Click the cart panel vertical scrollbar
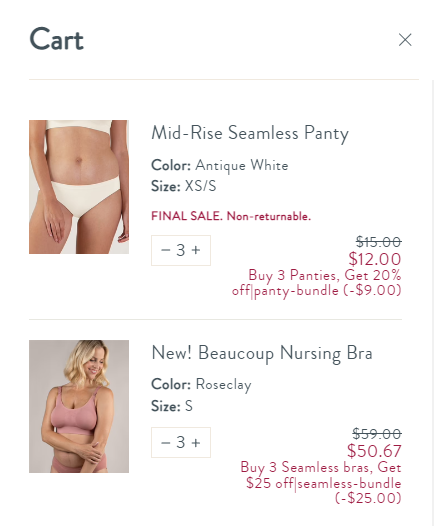434x526 pixels. [432, 302]
